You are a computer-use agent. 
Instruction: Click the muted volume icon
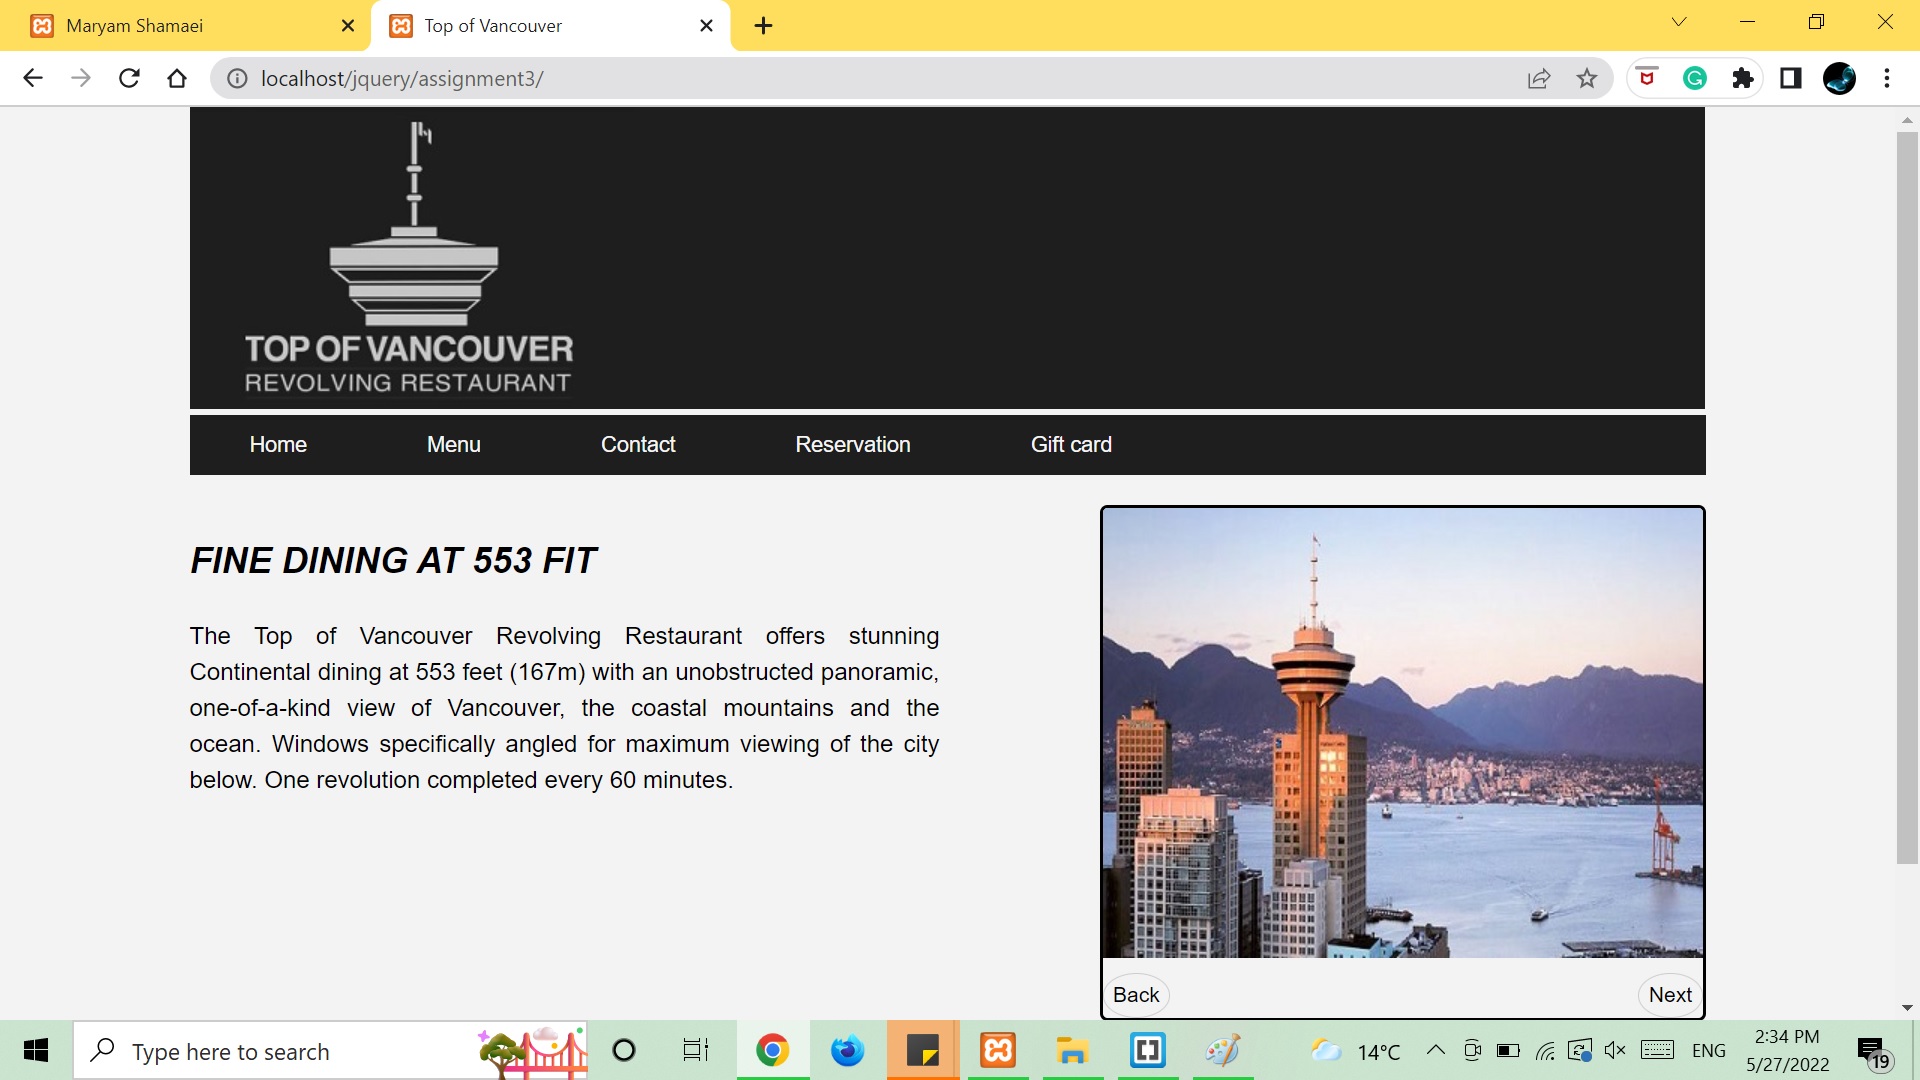[1615, 1051]
